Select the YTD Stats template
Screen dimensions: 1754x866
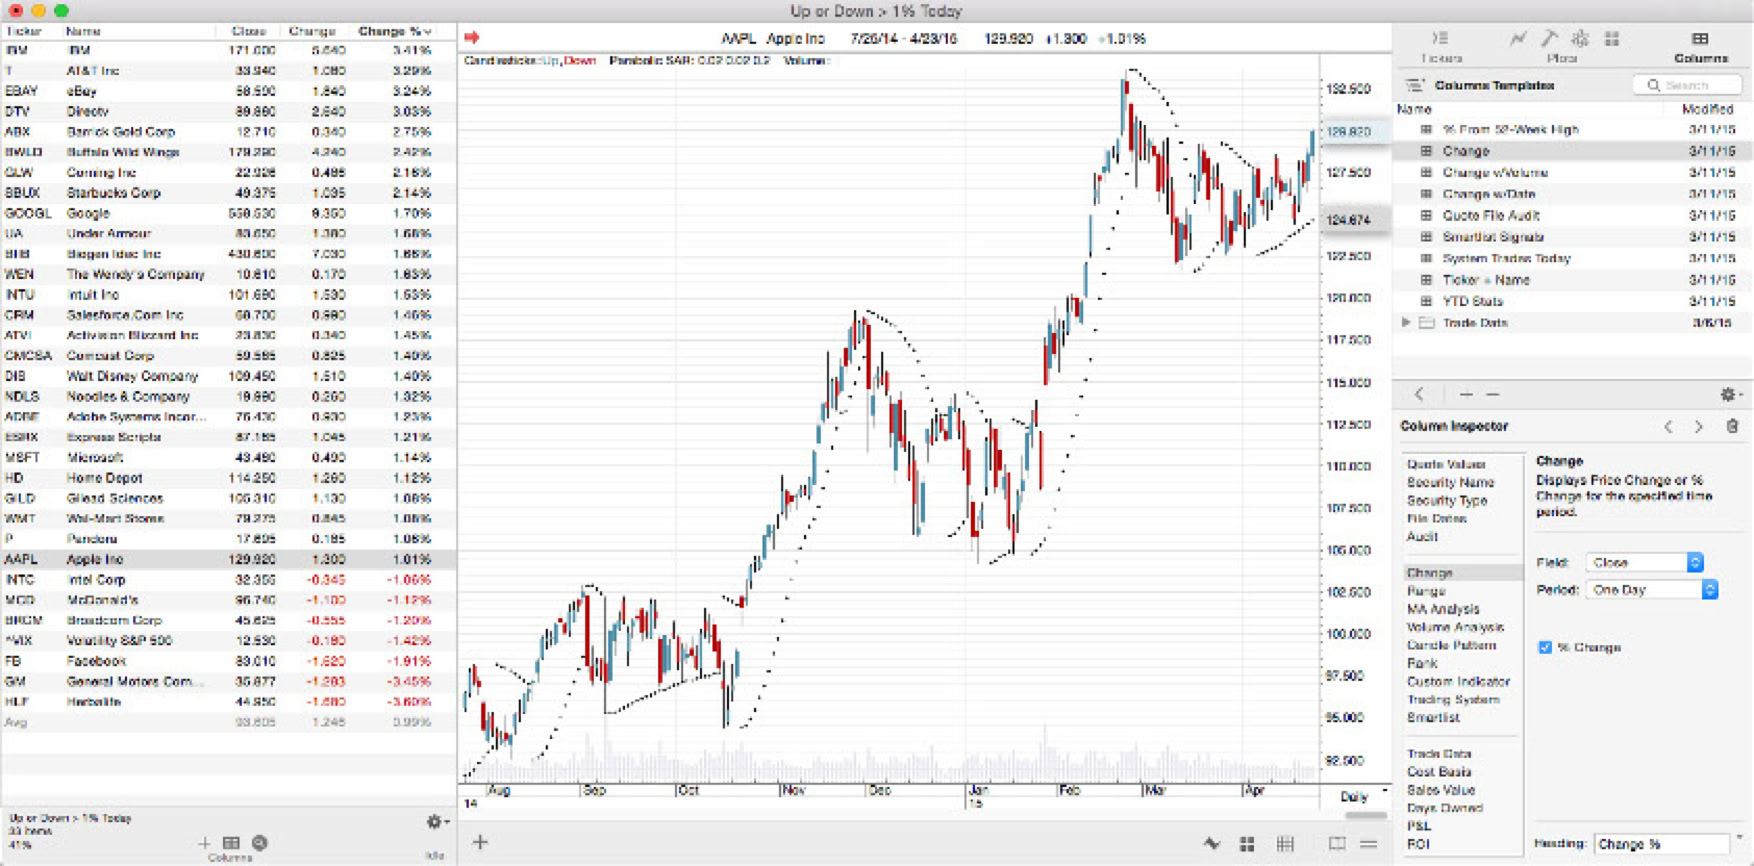[x=1573, y=301]
